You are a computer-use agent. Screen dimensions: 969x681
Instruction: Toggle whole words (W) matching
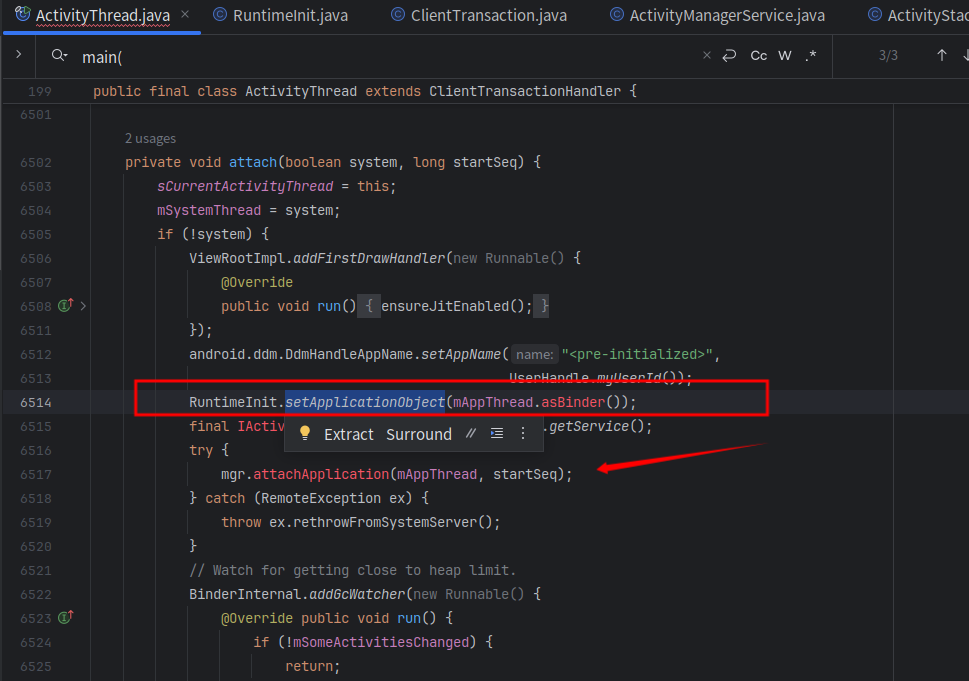(784, 54)
